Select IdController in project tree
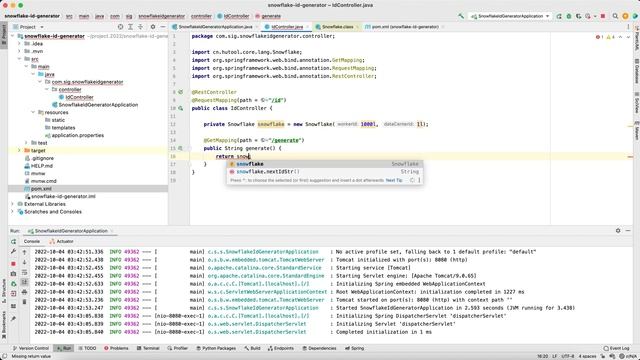The width and height of the screenshot is (640, 360). (79, 97)
